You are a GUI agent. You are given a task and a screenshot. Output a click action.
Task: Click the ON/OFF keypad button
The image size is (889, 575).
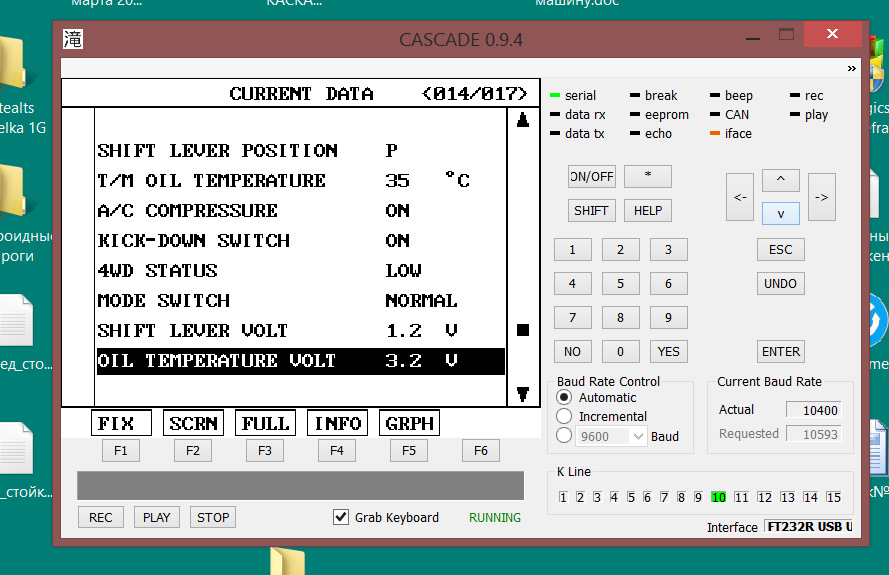tap(591, 176)
